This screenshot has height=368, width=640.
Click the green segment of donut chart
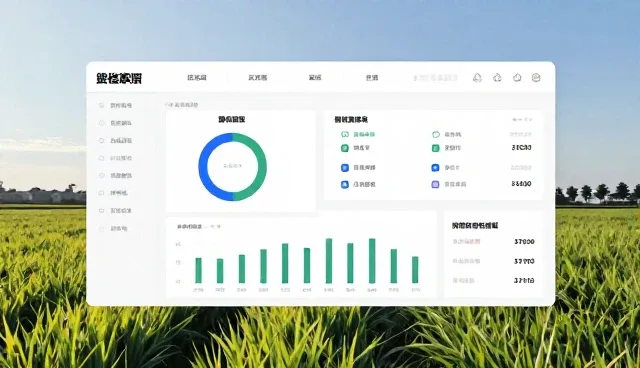click(262, 167)
